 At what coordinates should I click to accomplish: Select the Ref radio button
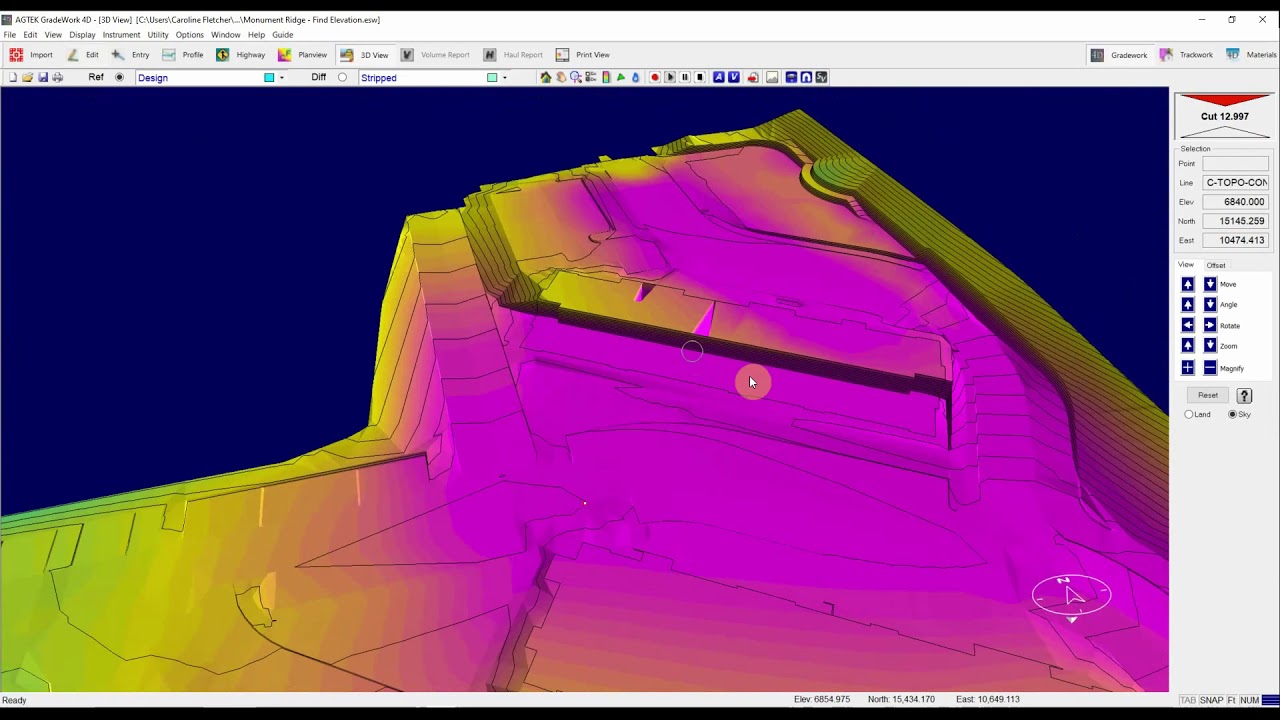click(119, 77)
